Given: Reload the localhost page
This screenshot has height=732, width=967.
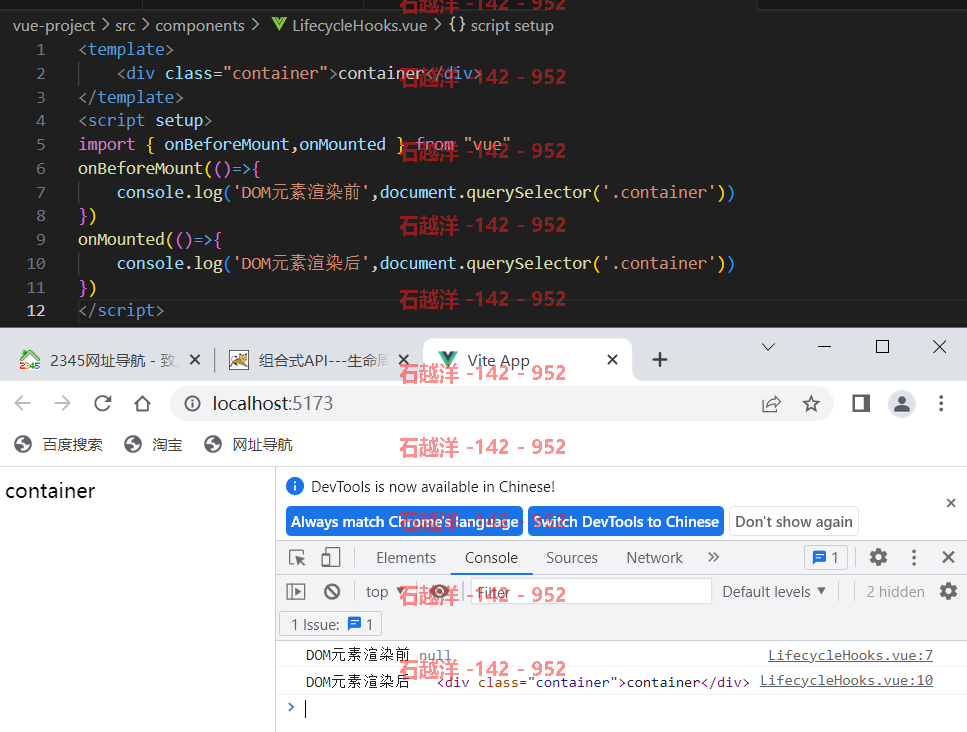Looking at the screenshot, I should click(102, 403).
